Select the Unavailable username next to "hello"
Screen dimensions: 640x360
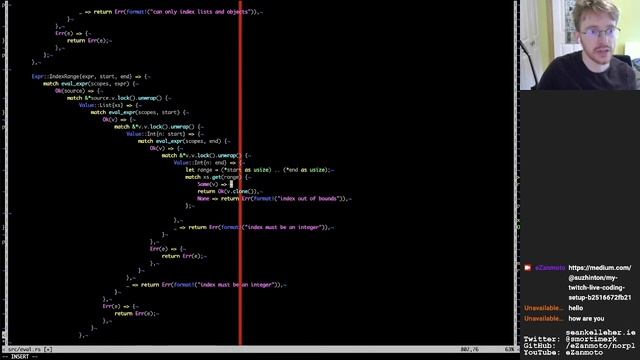pyautogui.click(x=543, y=308)
